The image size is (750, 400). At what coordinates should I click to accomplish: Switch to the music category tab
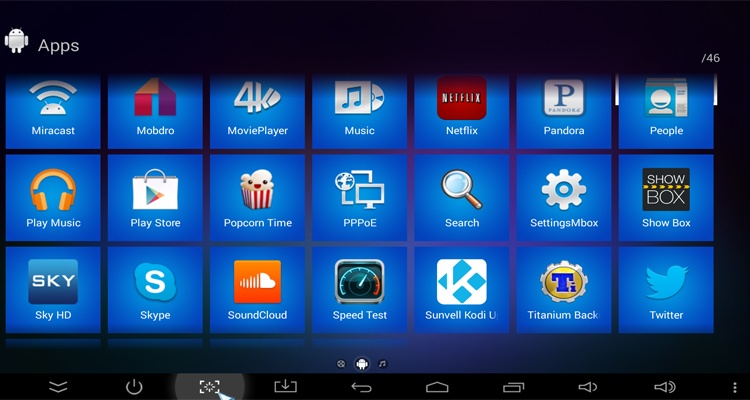pos(382,363)
